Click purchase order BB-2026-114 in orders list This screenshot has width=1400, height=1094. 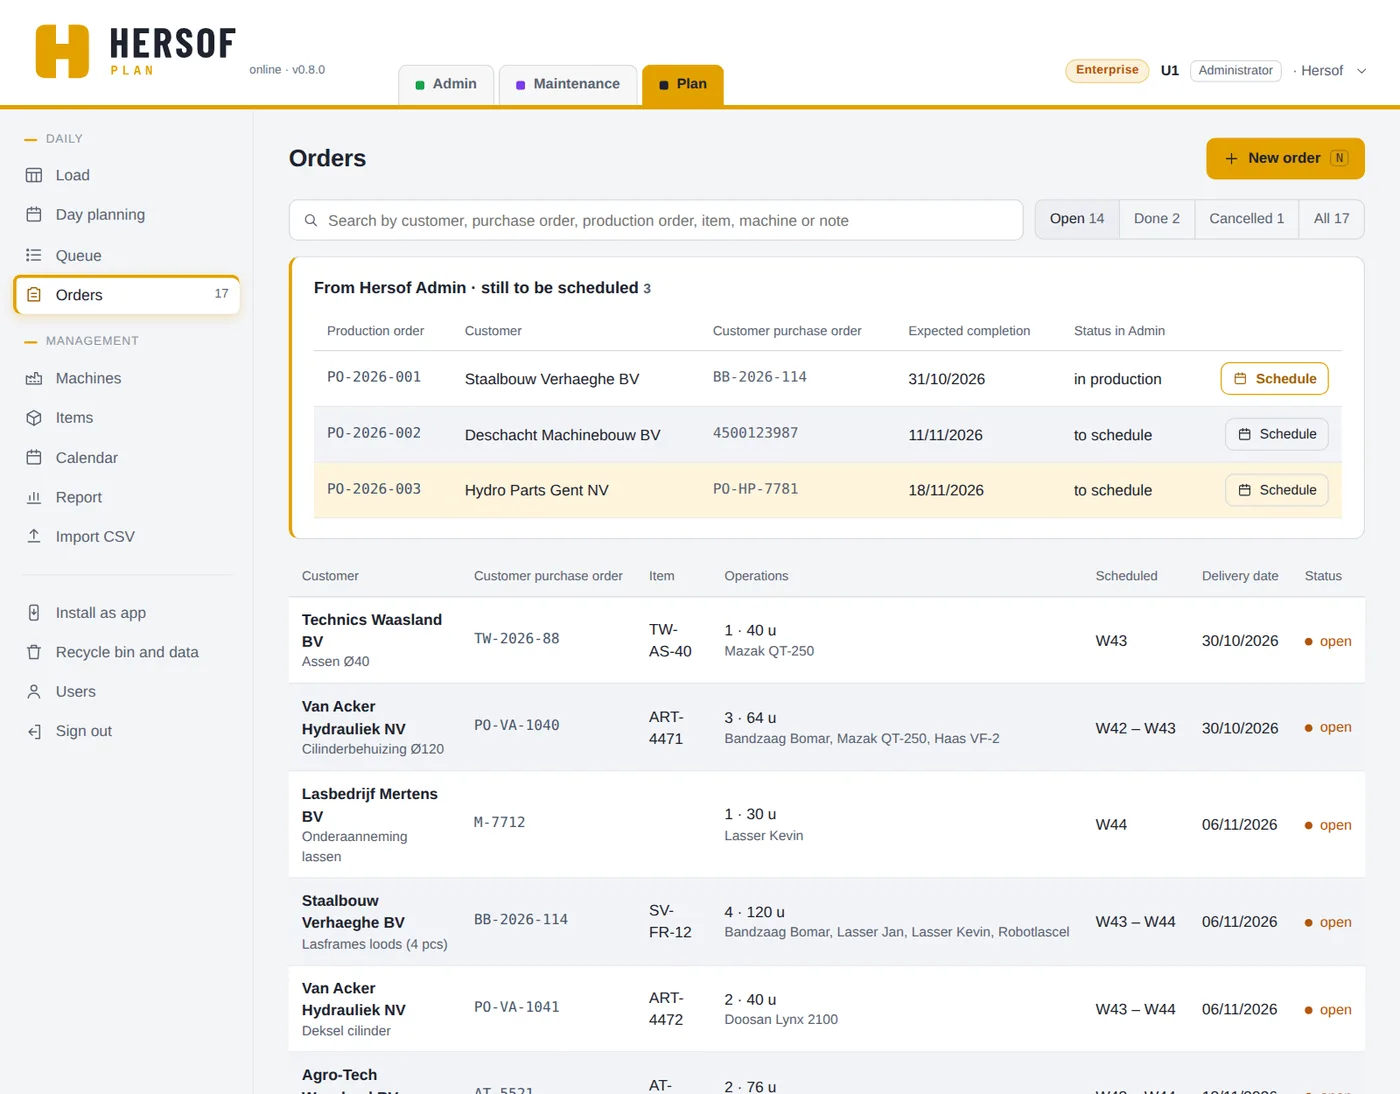pyautogui.click(x=521, y=920)
